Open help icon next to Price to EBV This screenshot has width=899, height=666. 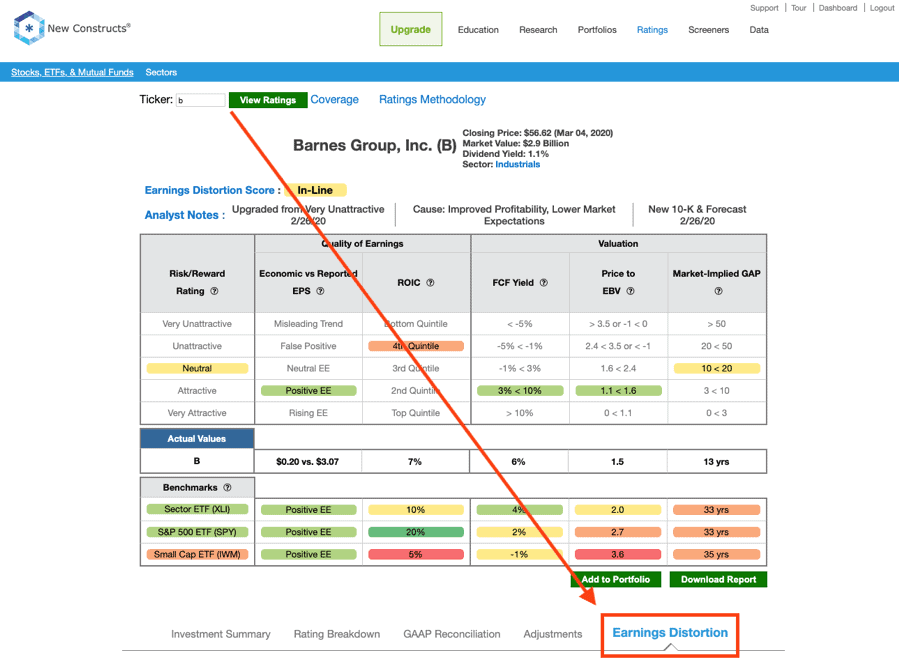(x=631, y=291)
